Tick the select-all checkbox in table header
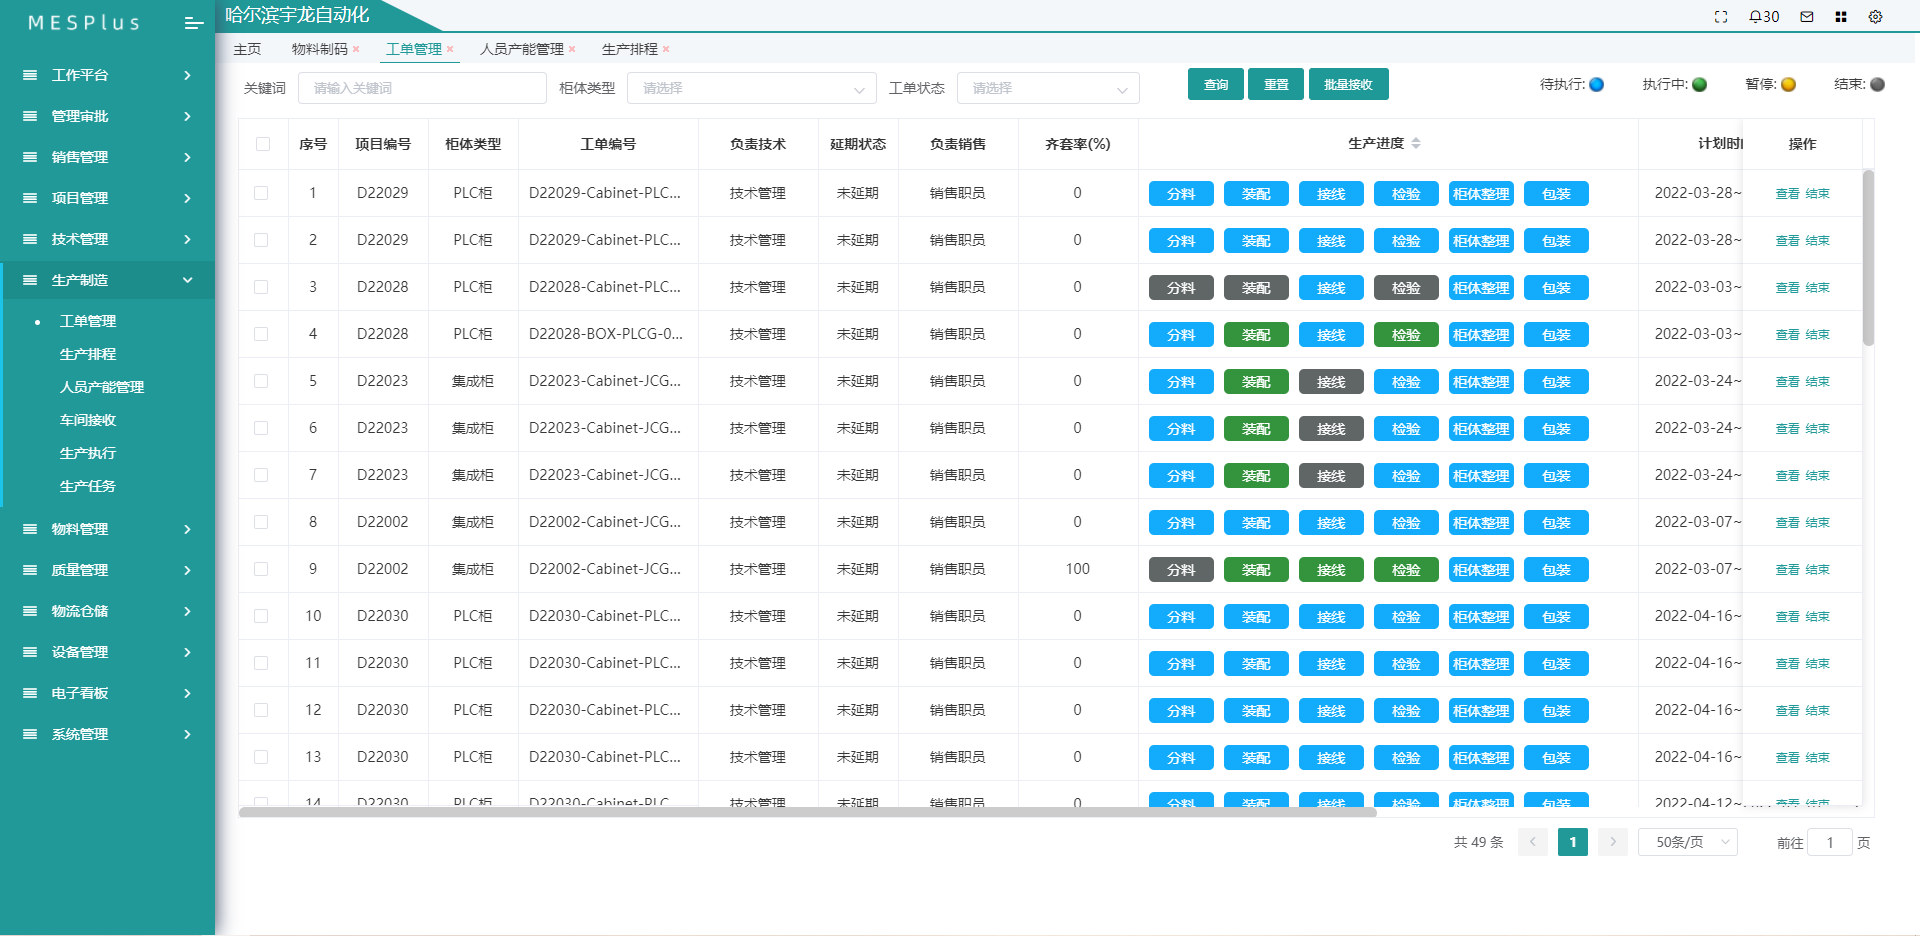 pos(263,144)
